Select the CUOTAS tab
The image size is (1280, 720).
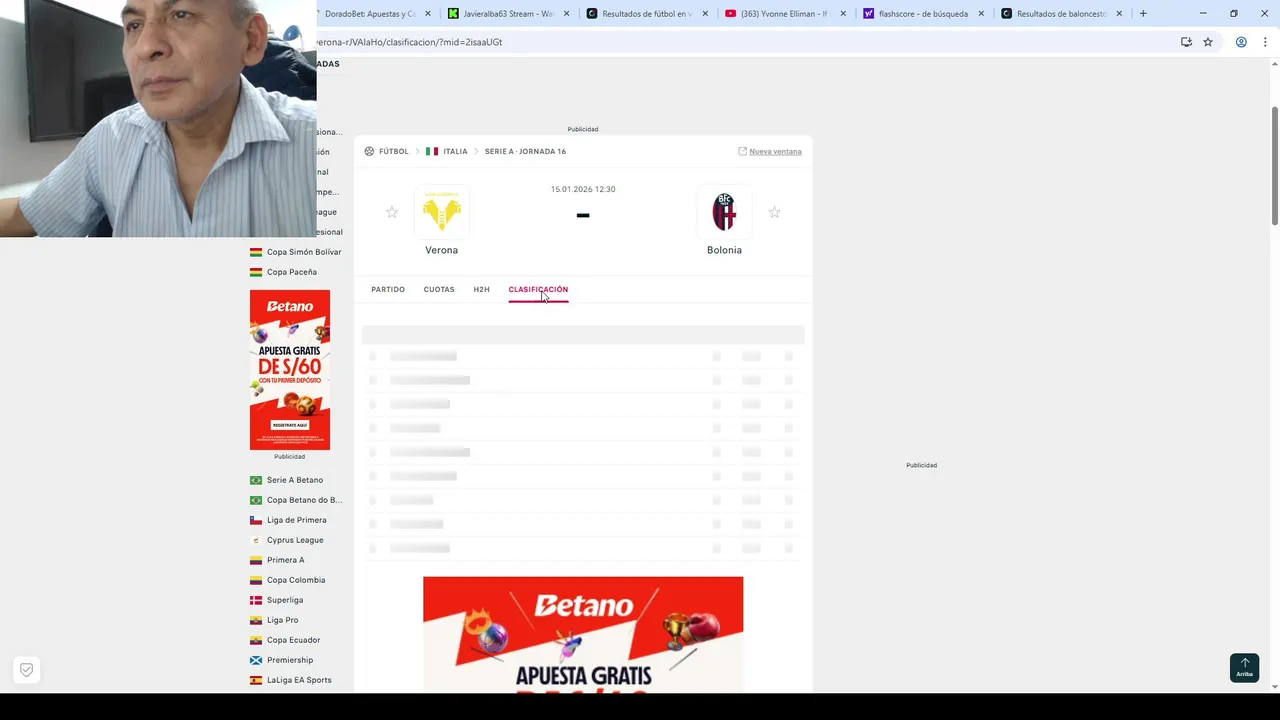[439, 289]
